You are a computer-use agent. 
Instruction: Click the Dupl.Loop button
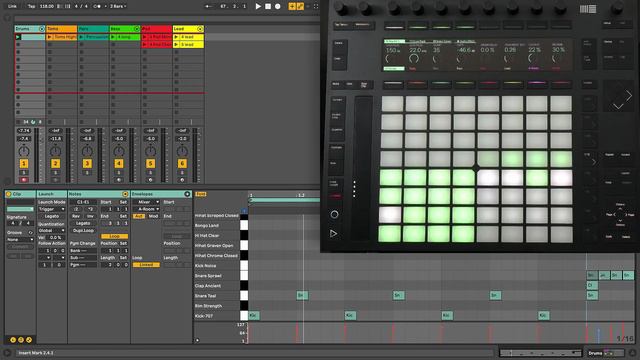tap(83, 231)
